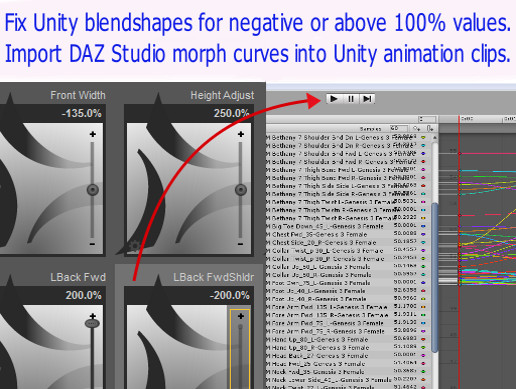
Task: Click the LBack Fwd slider handle
Action: tap(92, 323)
